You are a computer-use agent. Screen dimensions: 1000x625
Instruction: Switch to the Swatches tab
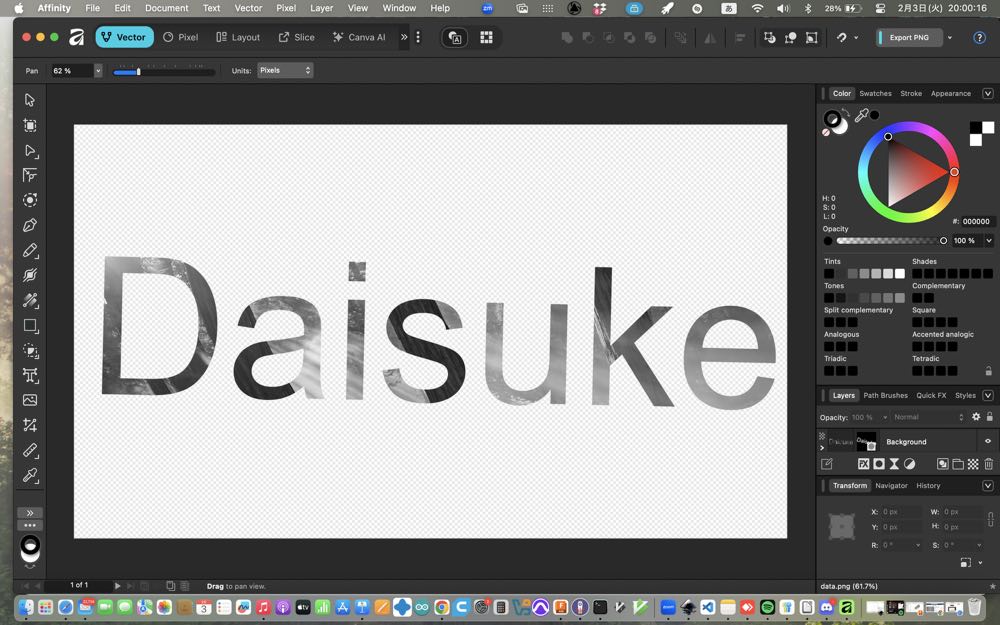click(x=875, y=93)
